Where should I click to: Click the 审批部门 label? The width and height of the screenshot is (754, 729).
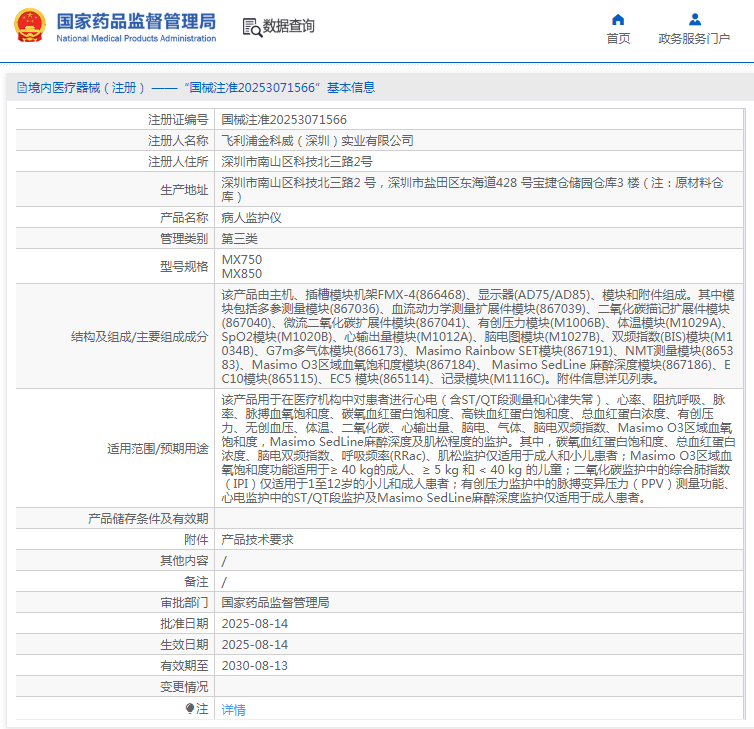pyautogui.click(x=184, y=603)
